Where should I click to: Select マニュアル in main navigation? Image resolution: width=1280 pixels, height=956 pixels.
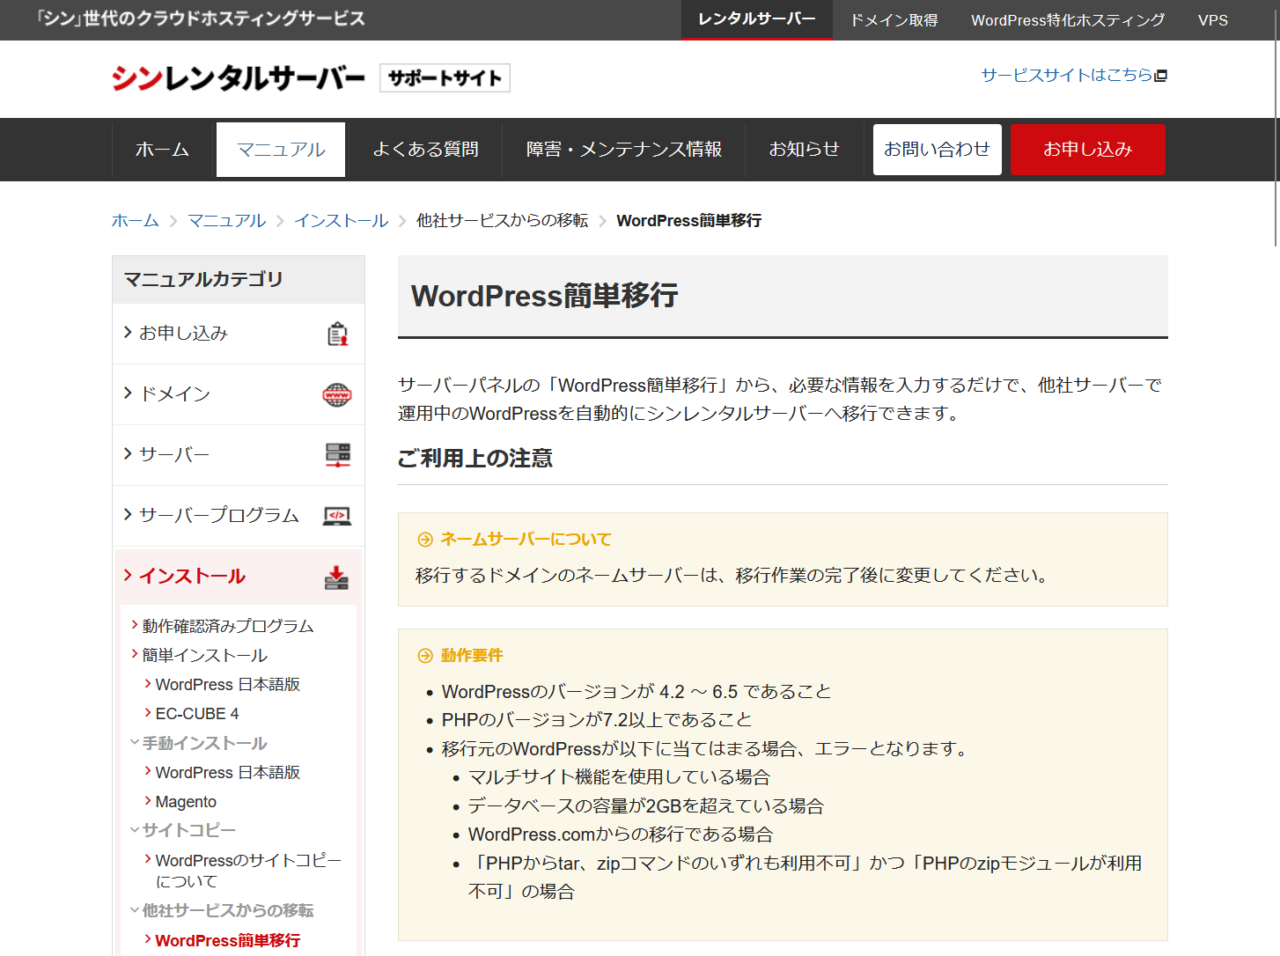pos(281,150)
